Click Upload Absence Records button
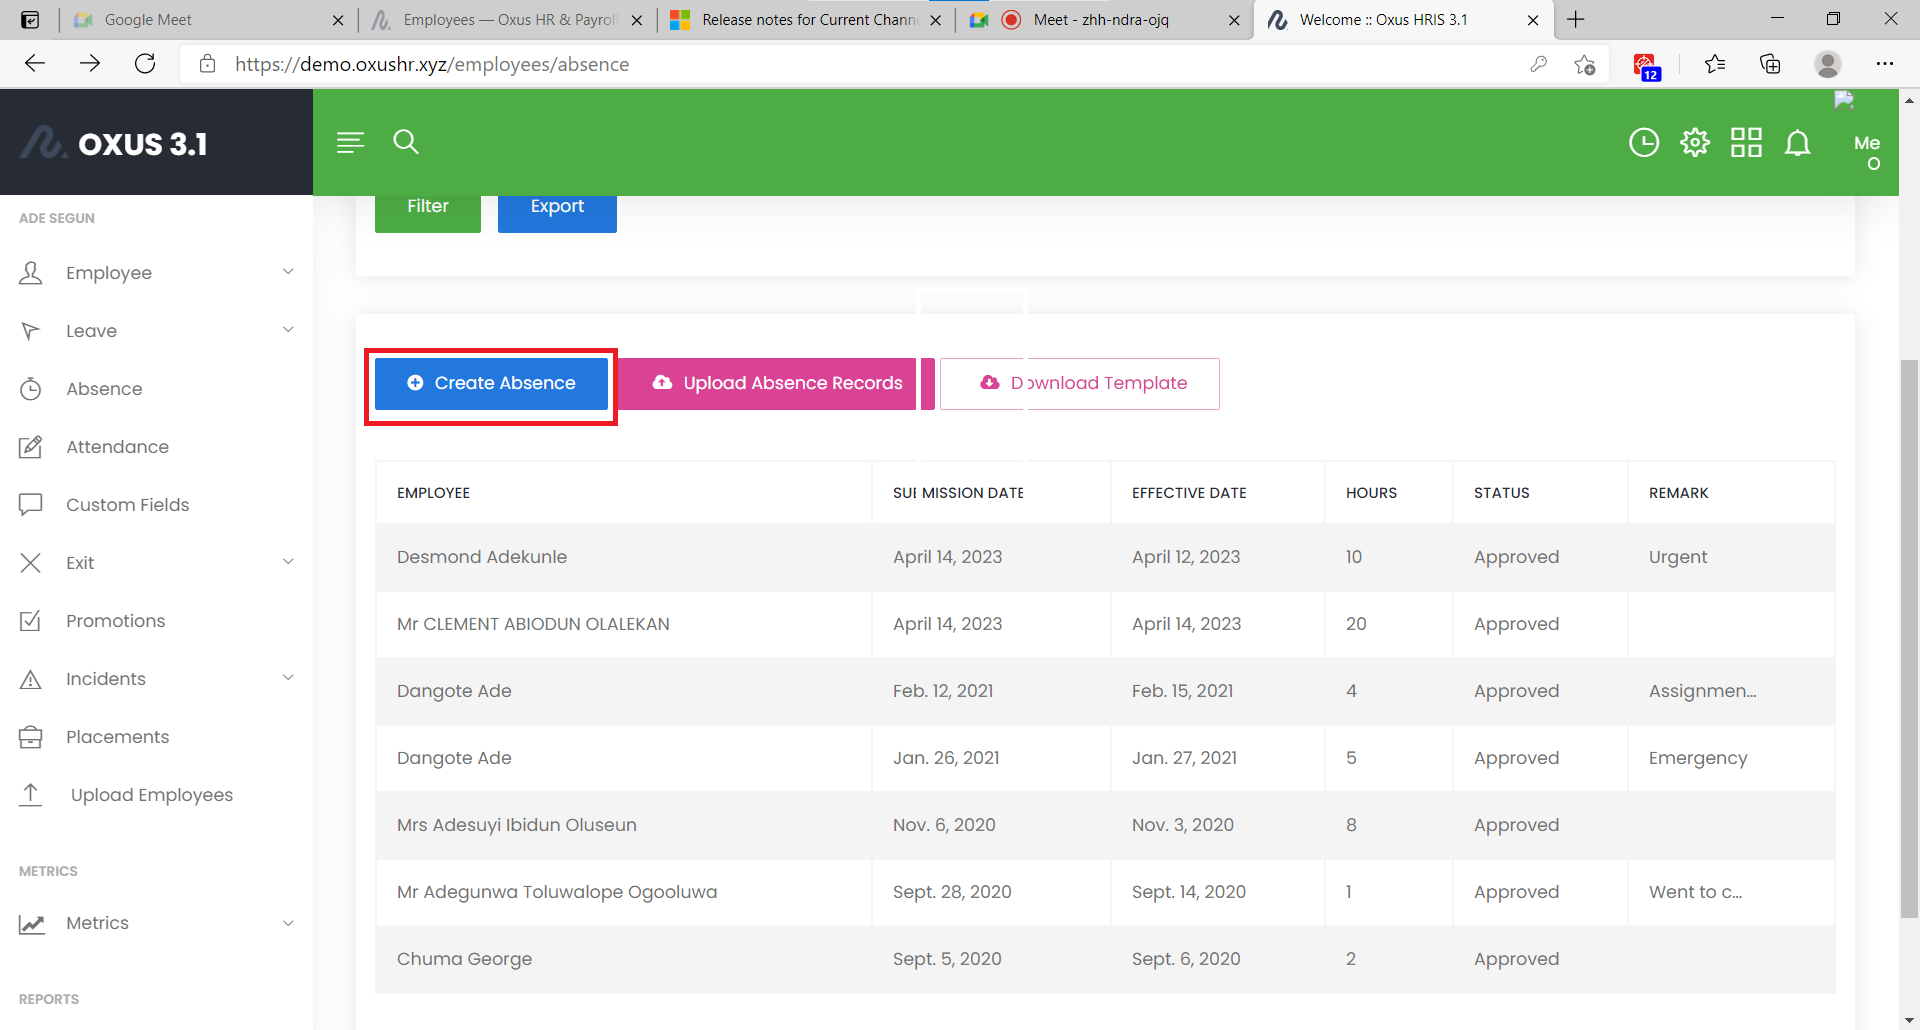Screen dimensions: 1920x1030 click(775, 384)
